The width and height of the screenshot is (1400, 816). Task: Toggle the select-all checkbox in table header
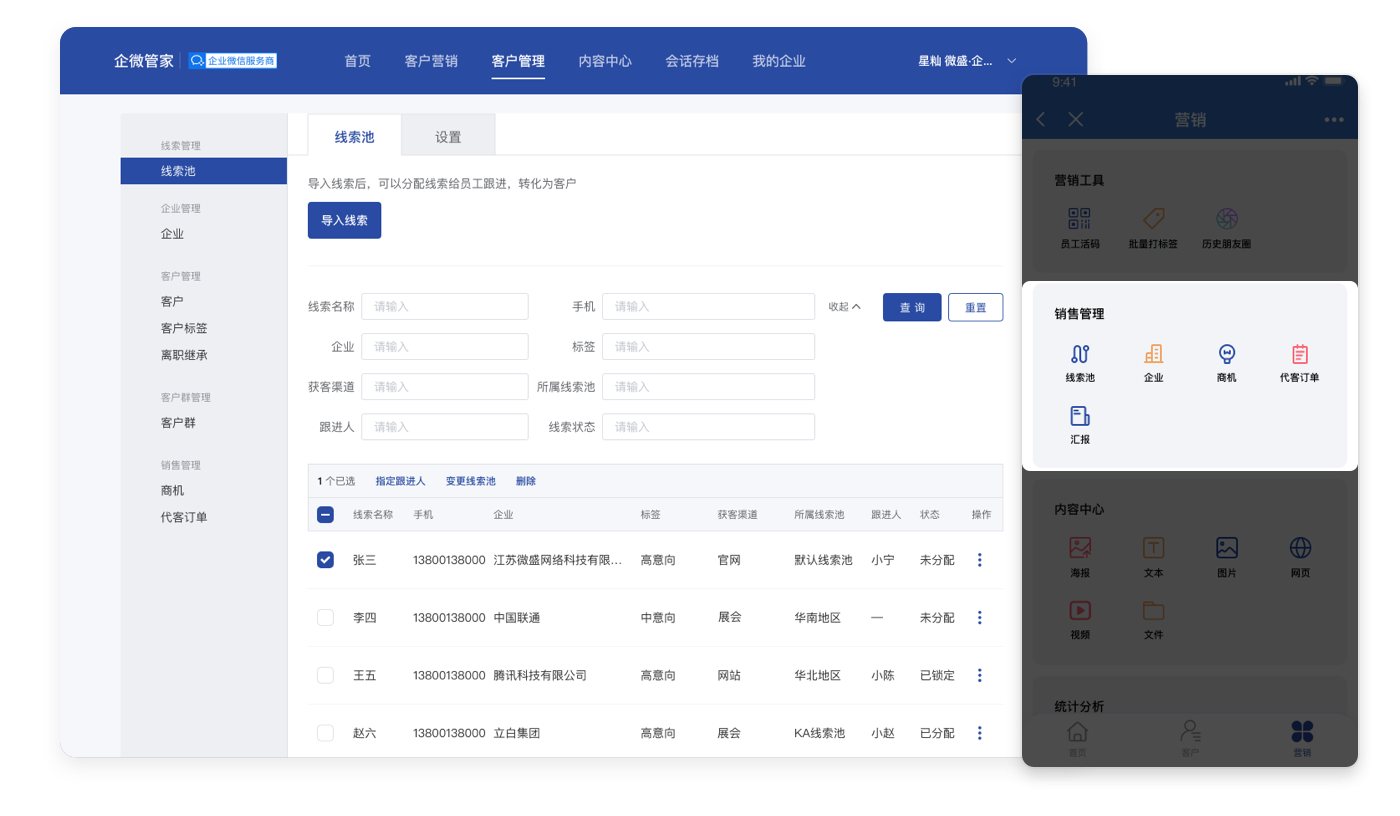pyautogui.click(x=325, y=515)
